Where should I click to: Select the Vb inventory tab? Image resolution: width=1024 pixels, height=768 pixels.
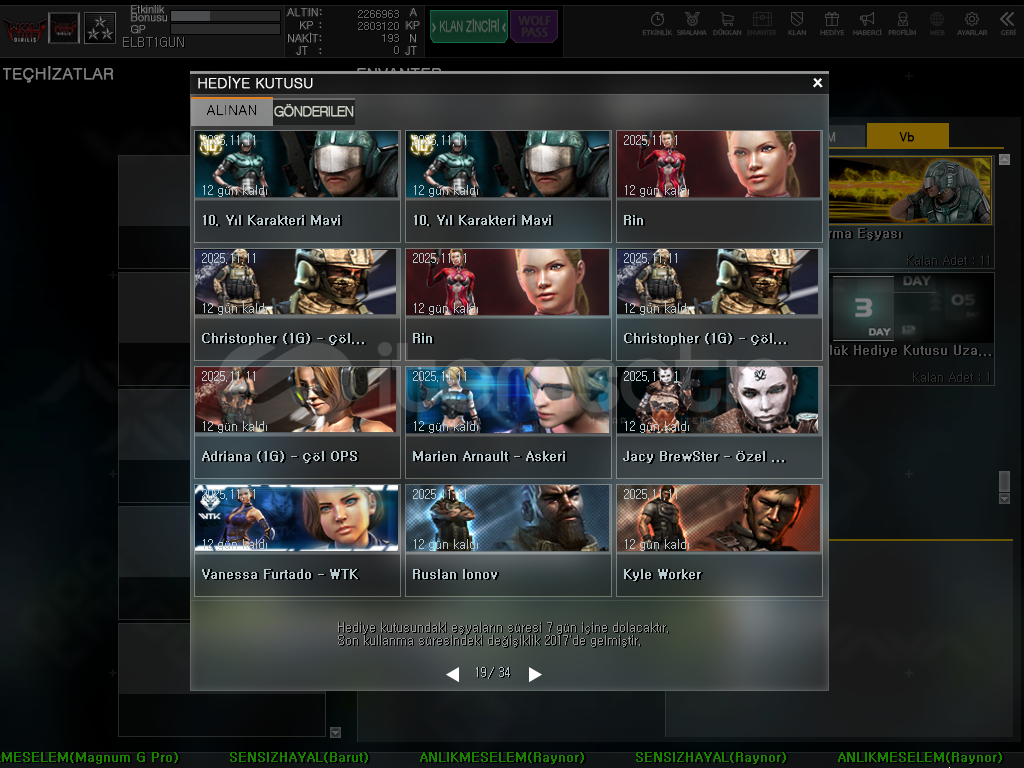pos(906,136)
